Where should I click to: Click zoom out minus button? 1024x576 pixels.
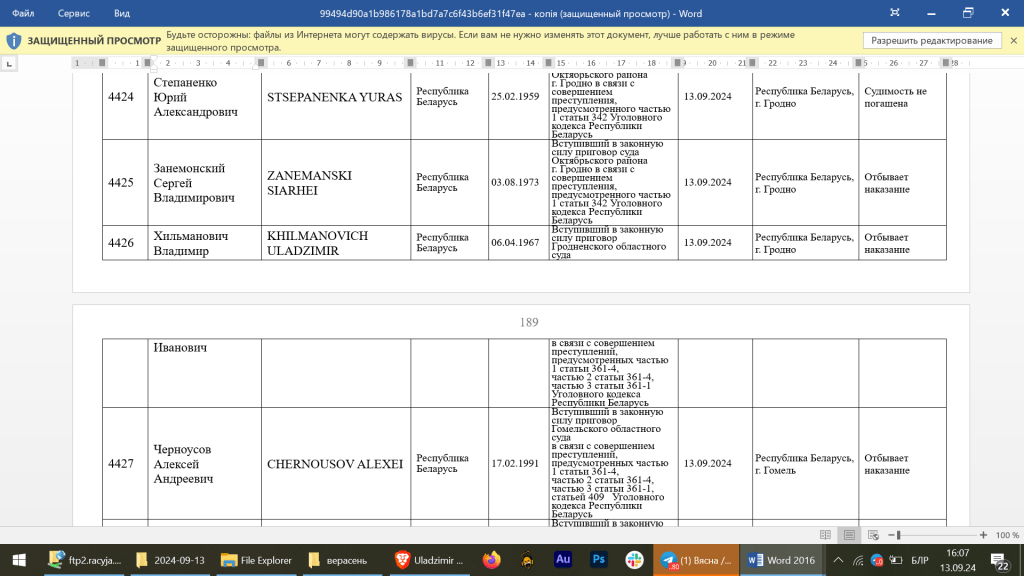[x=890, y=535]
